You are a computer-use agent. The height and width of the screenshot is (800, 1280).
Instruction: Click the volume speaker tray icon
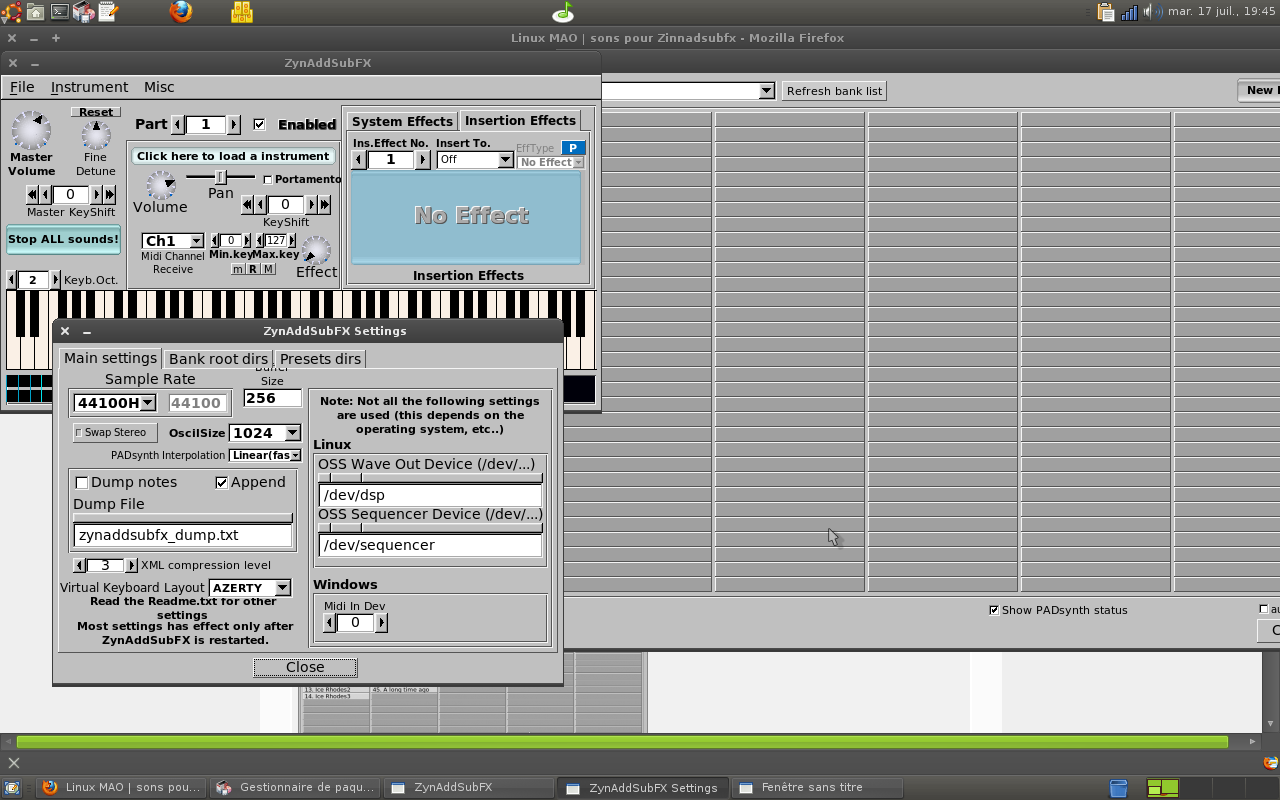1149,12
